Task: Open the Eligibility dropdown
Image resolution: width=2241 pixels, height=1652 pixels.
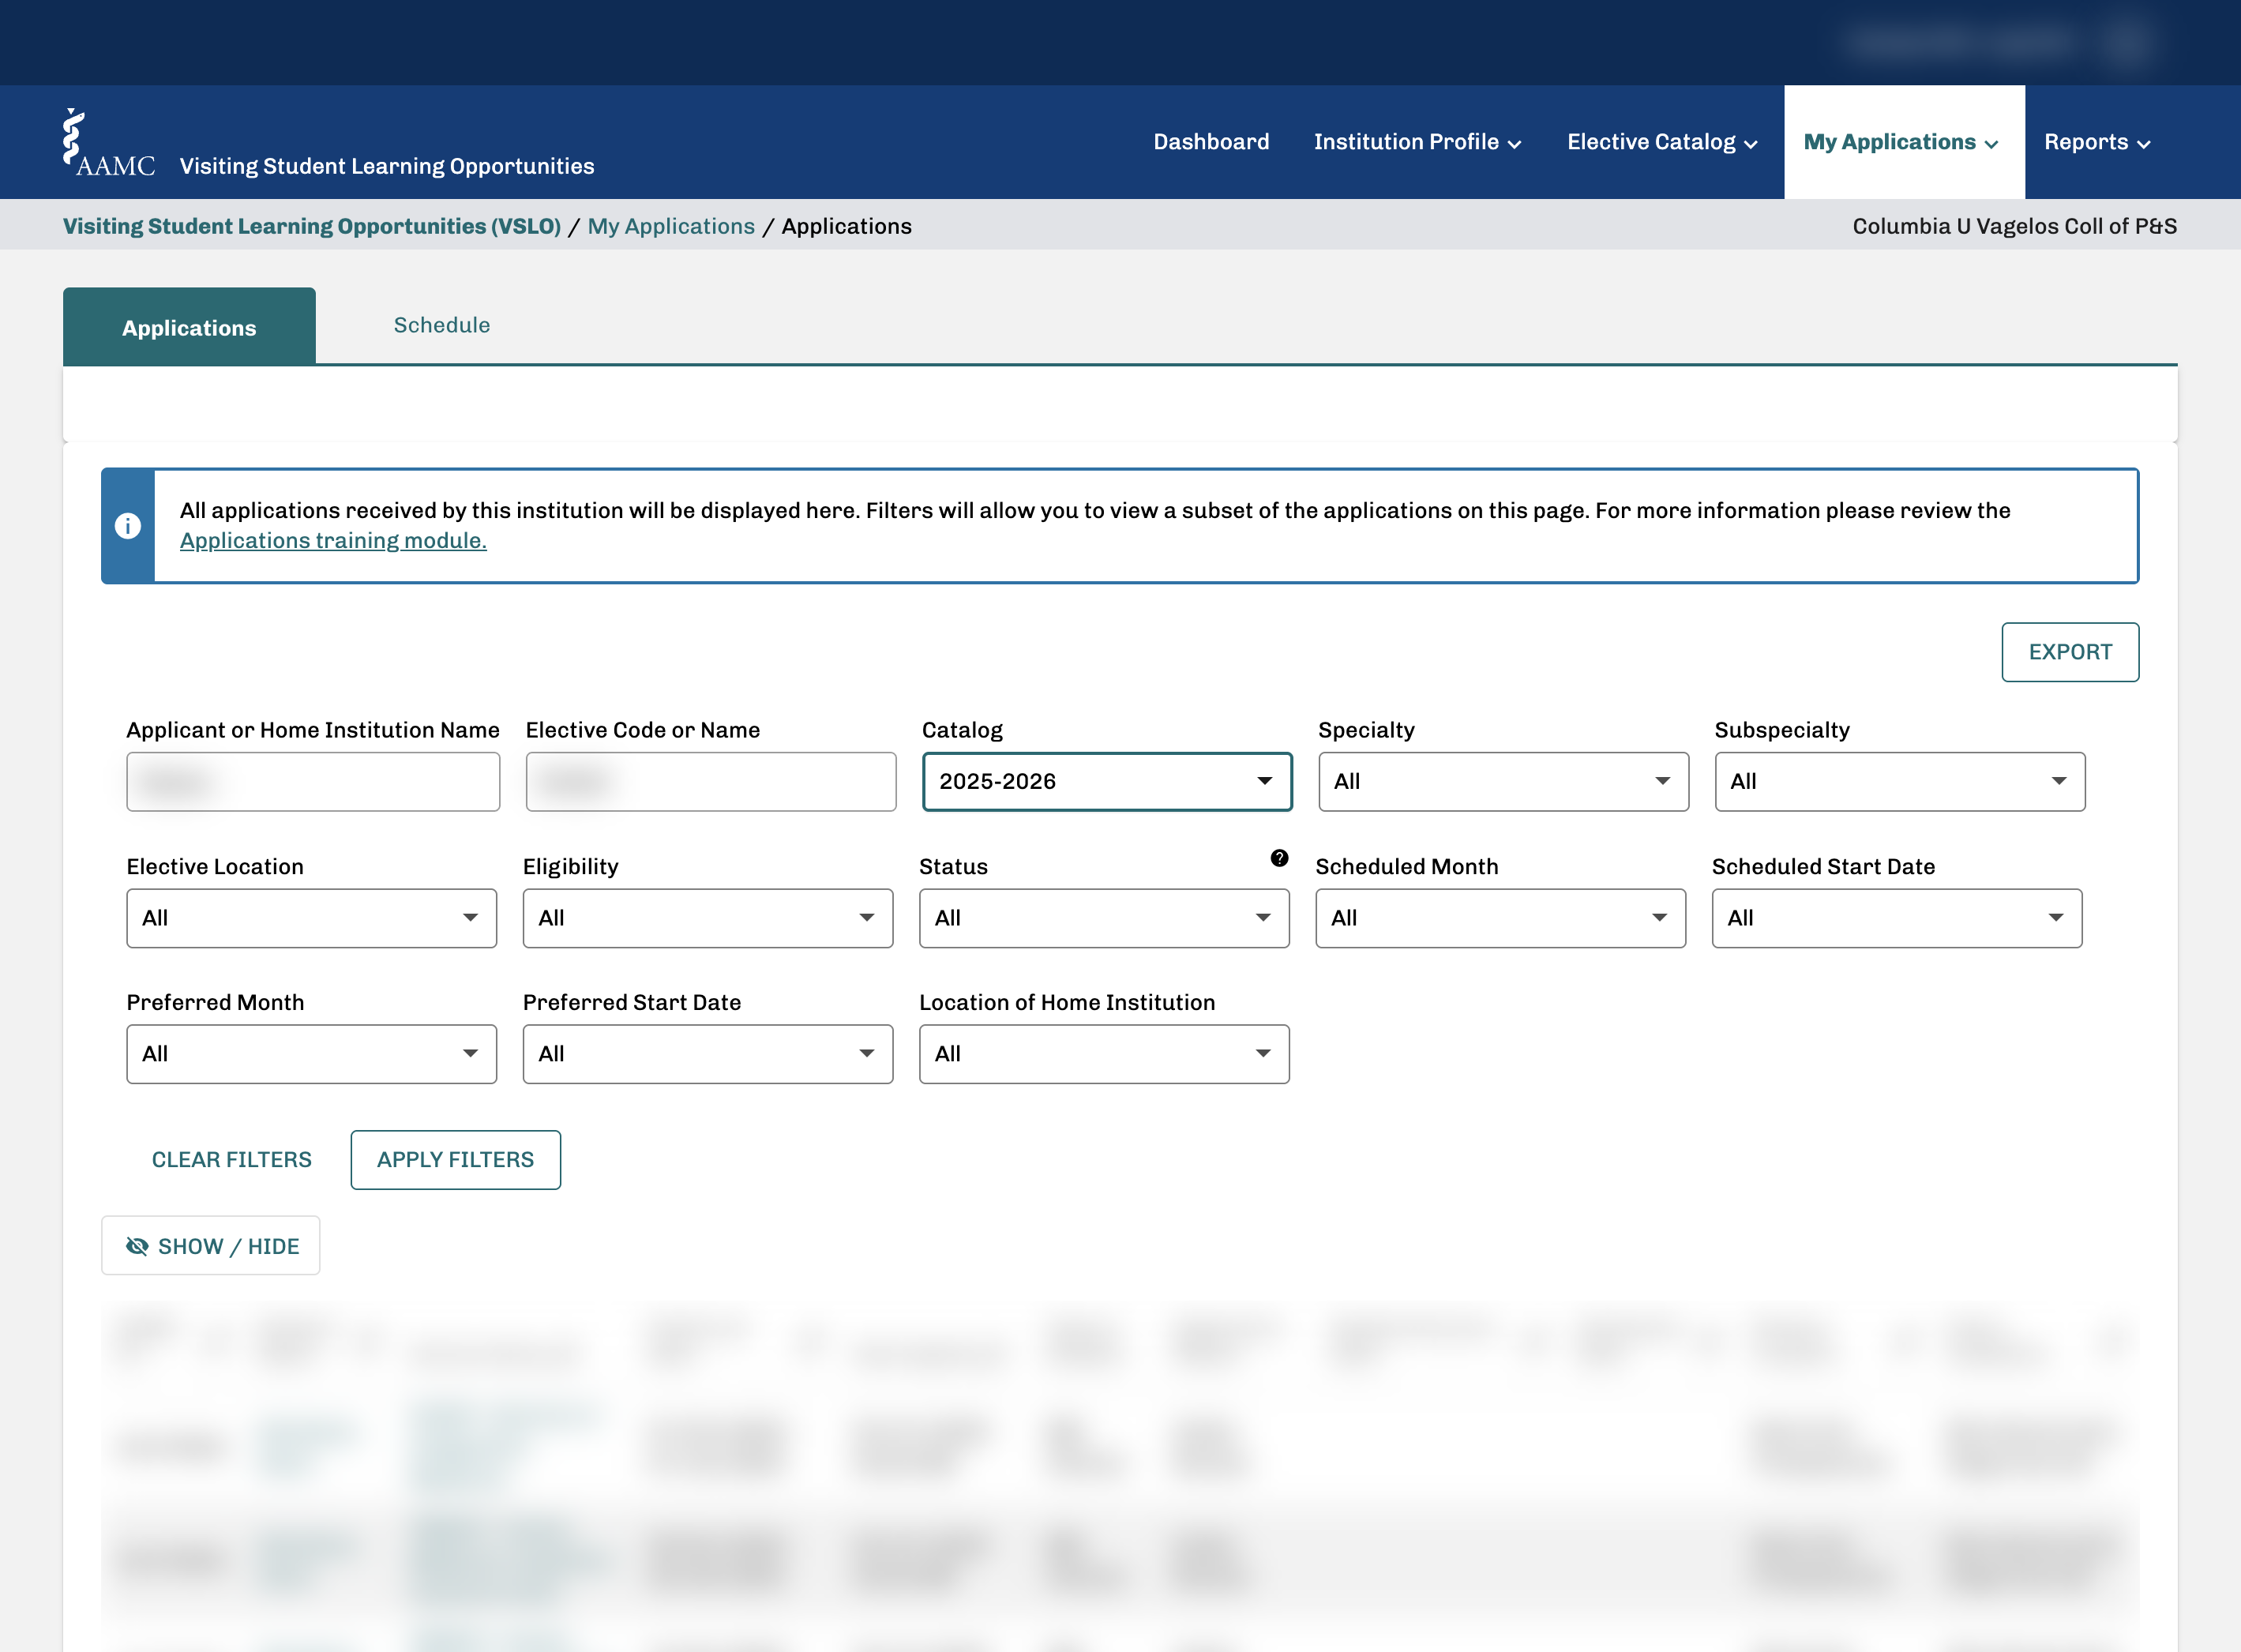Action: coord(708,918)
